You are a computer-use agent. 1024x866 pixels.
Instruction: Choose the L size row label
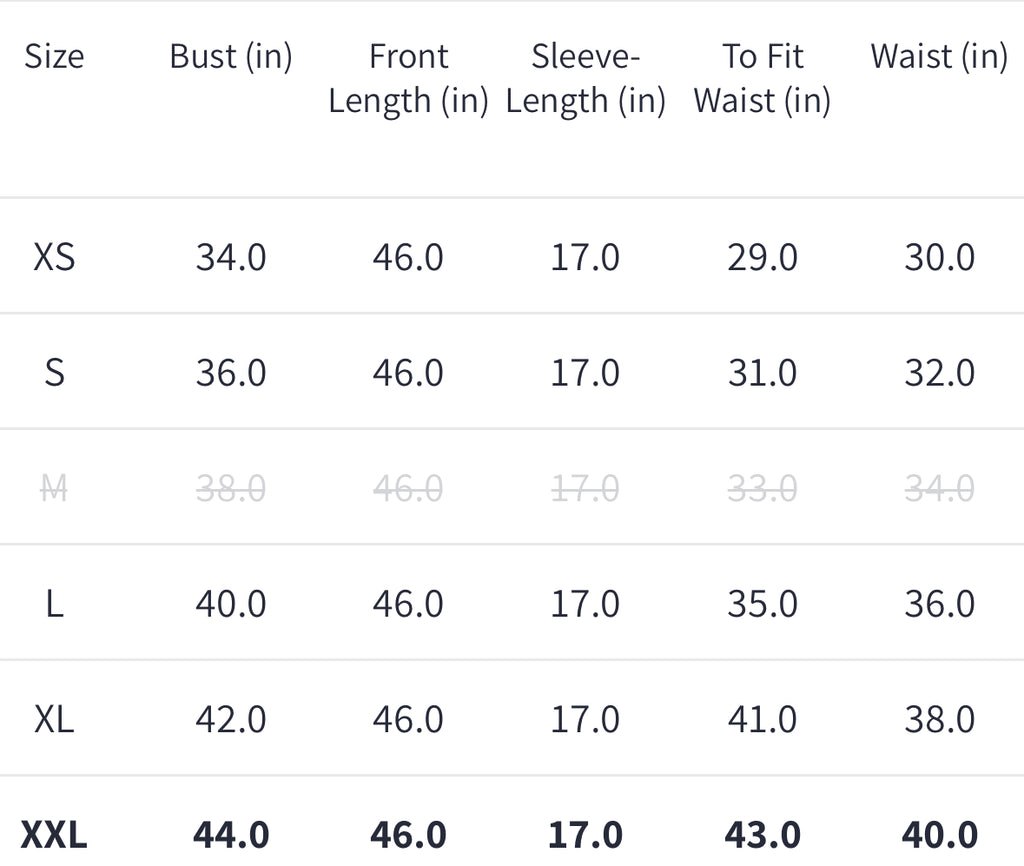[54, 603]
